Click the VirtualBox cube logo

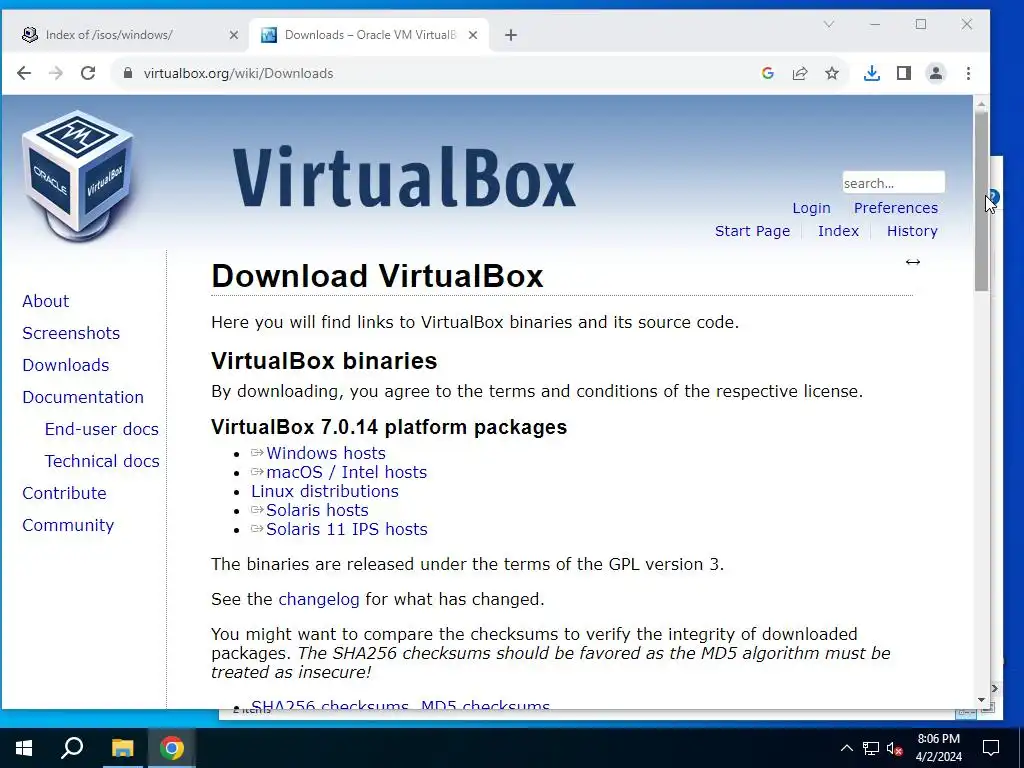78,174
